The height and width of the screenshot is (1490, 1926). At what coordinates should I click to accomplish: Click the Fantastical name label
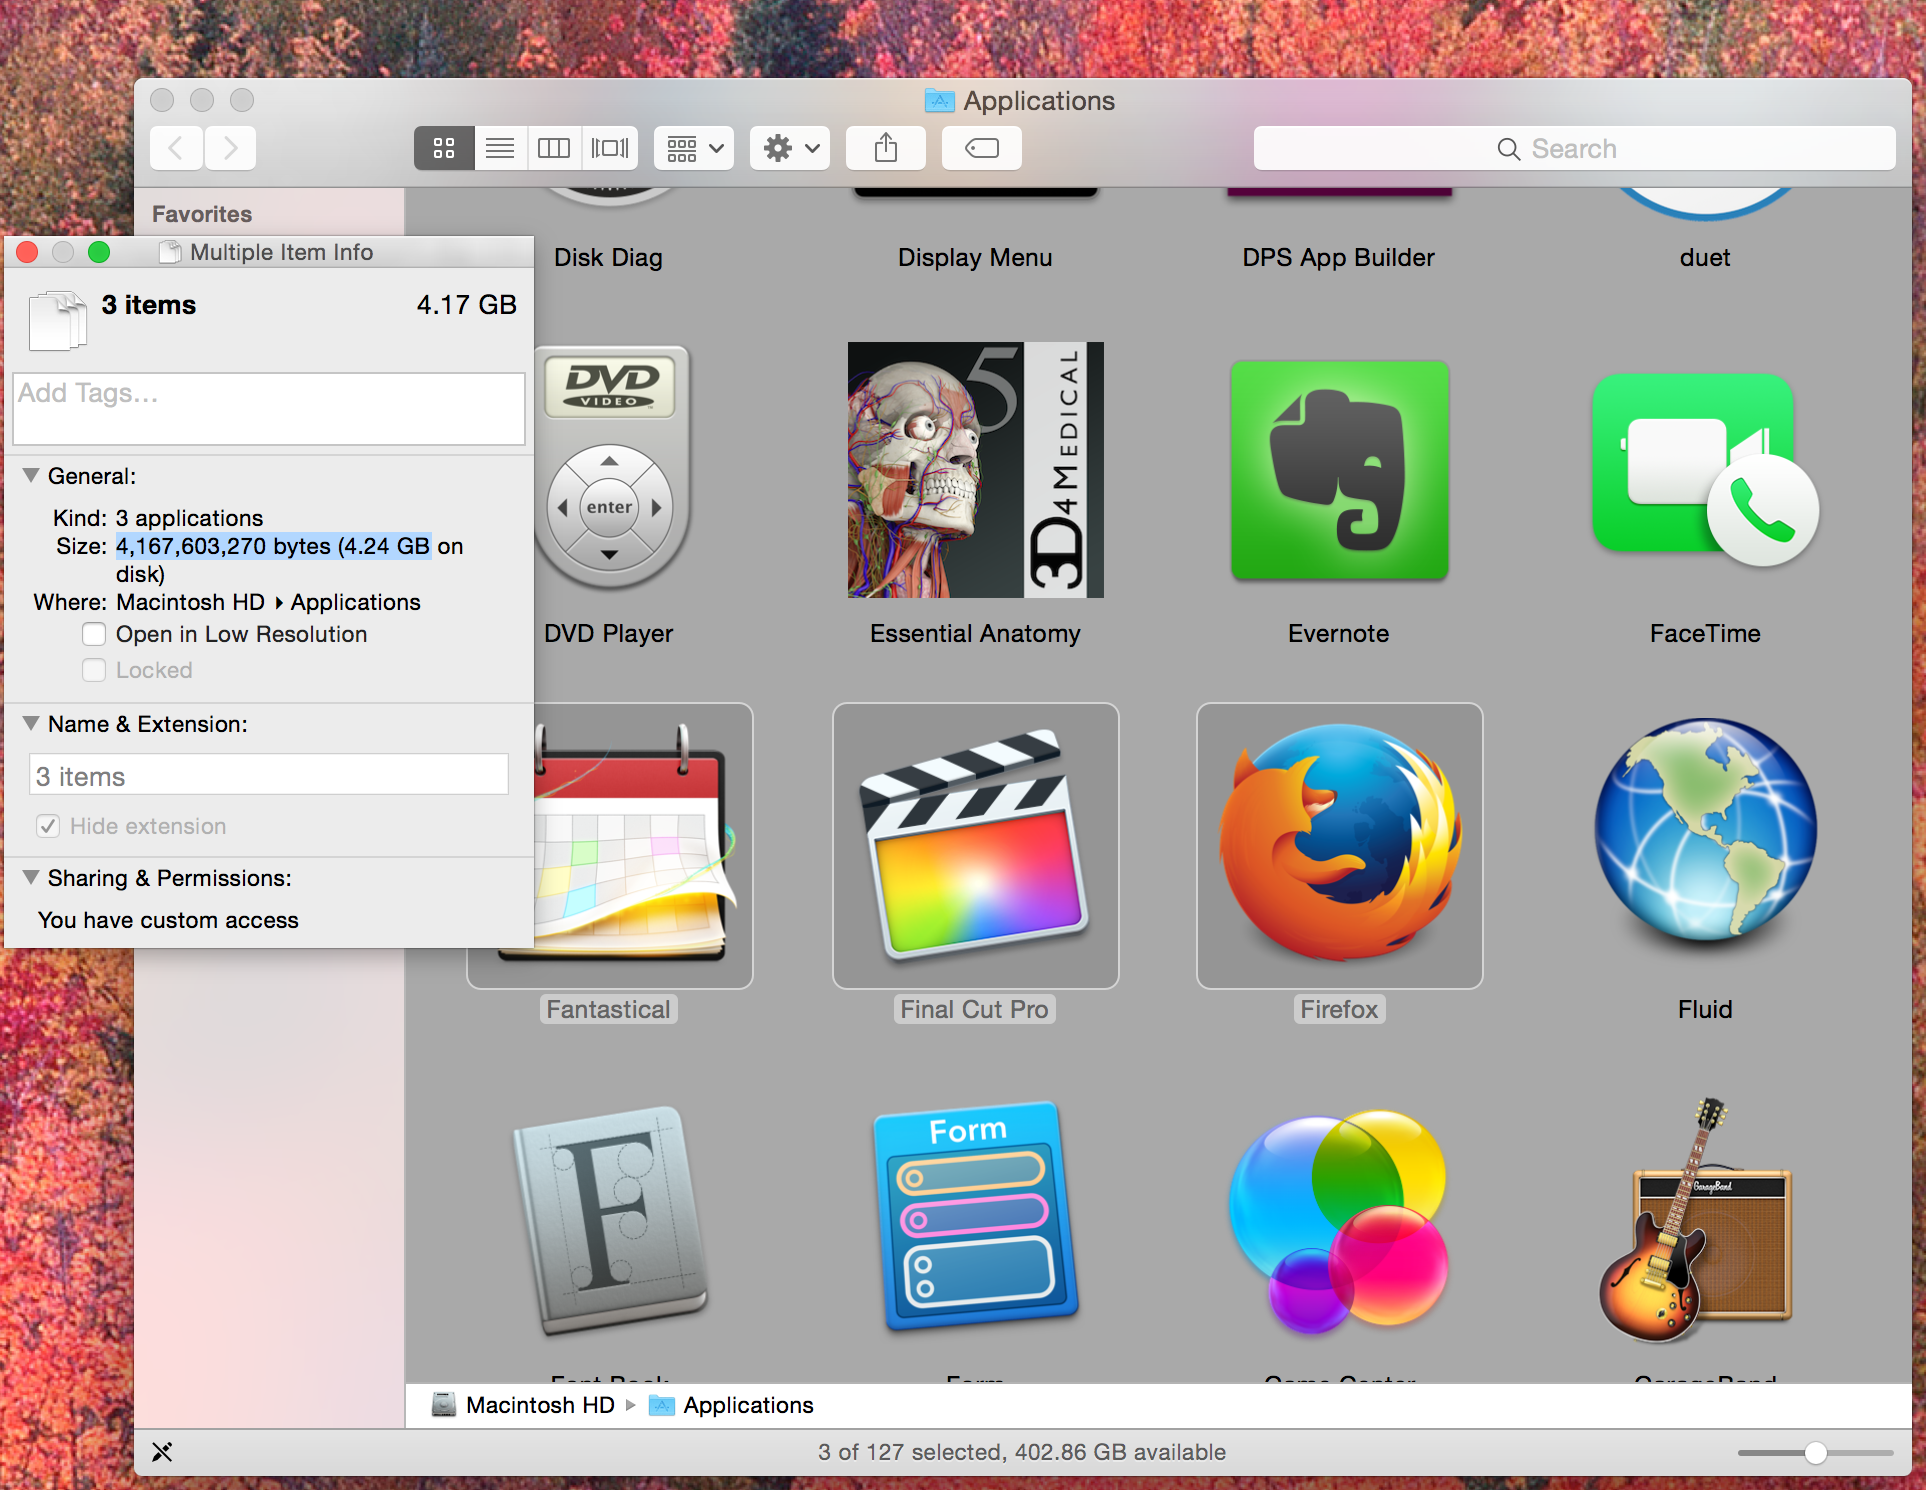608,1010
